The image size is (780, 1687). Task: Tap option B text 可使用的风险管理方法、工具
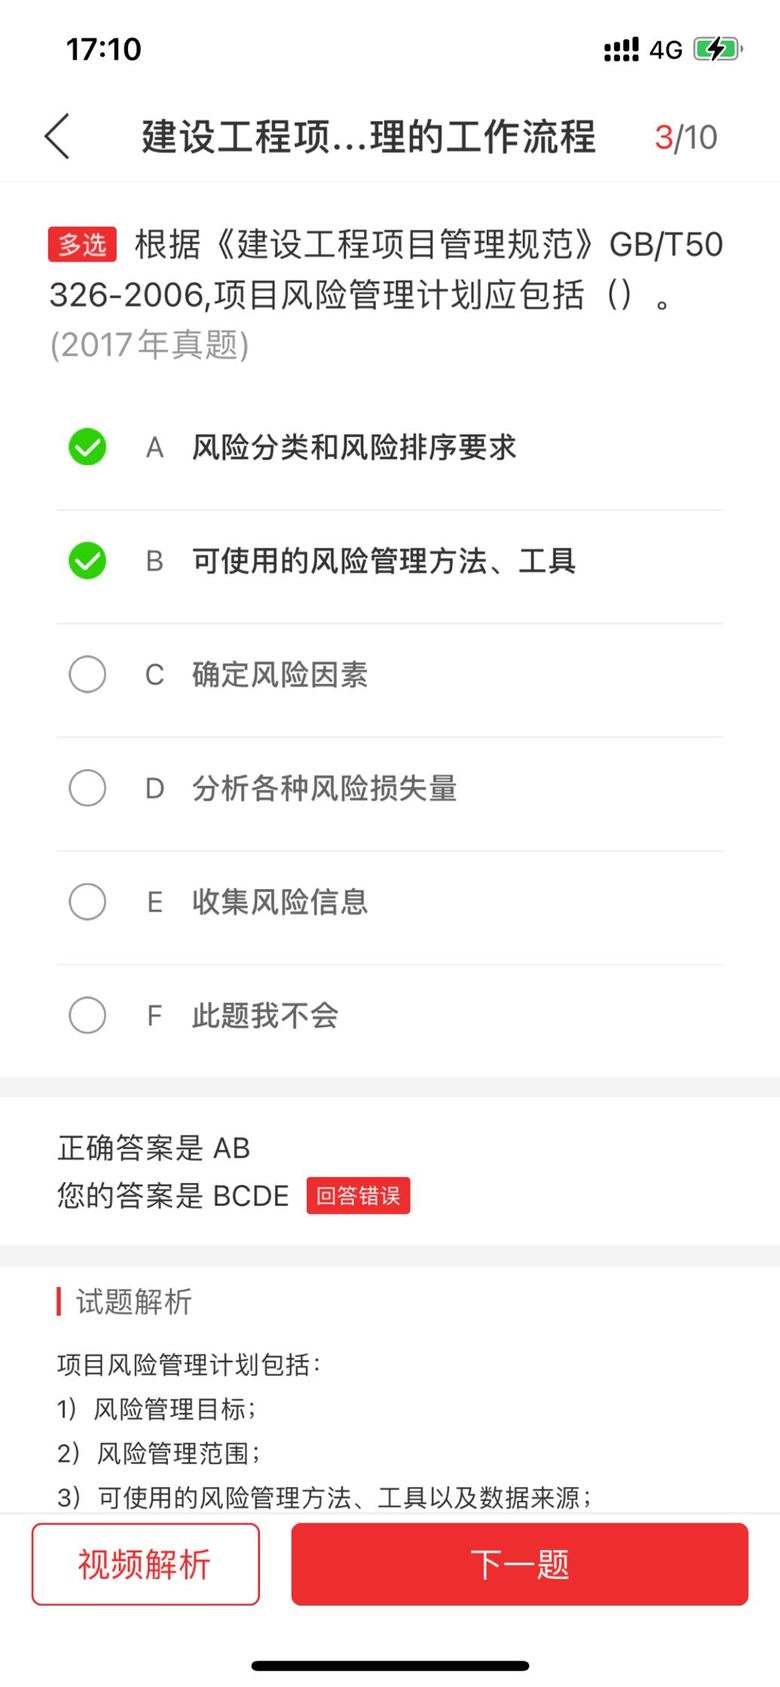click(384, 561)
